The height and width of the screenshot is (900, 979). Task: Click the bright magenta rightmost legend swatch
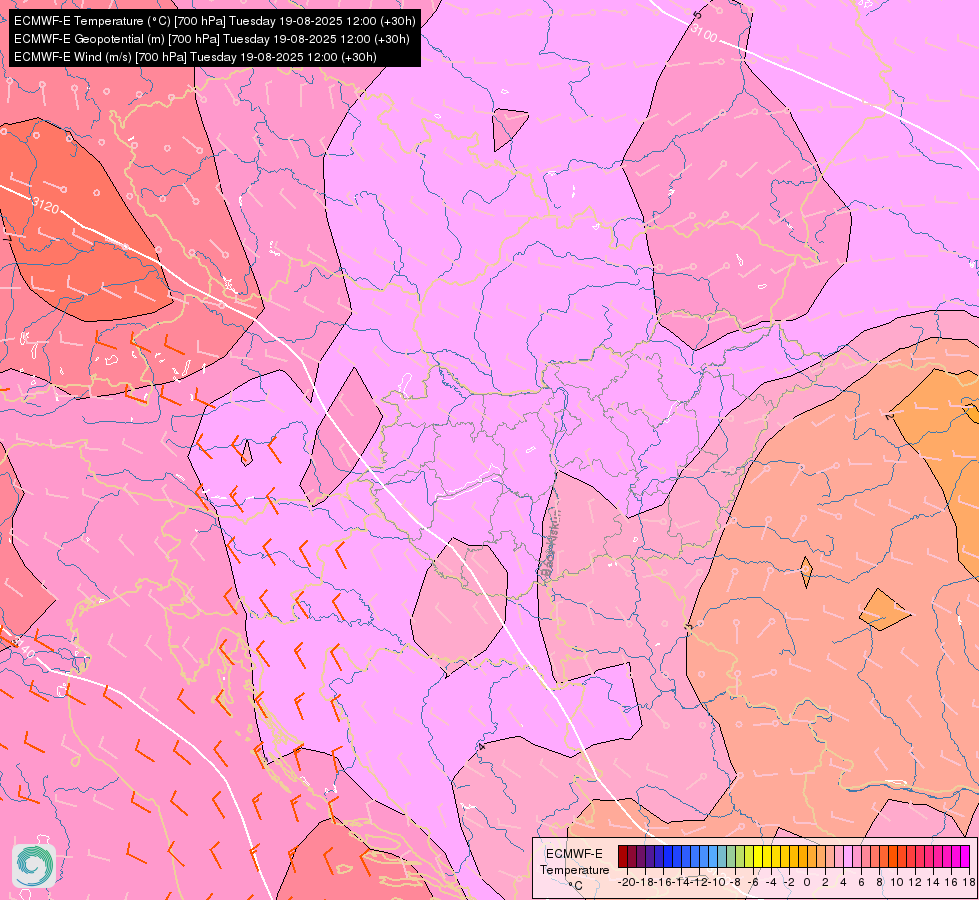(x=965, y=856)
